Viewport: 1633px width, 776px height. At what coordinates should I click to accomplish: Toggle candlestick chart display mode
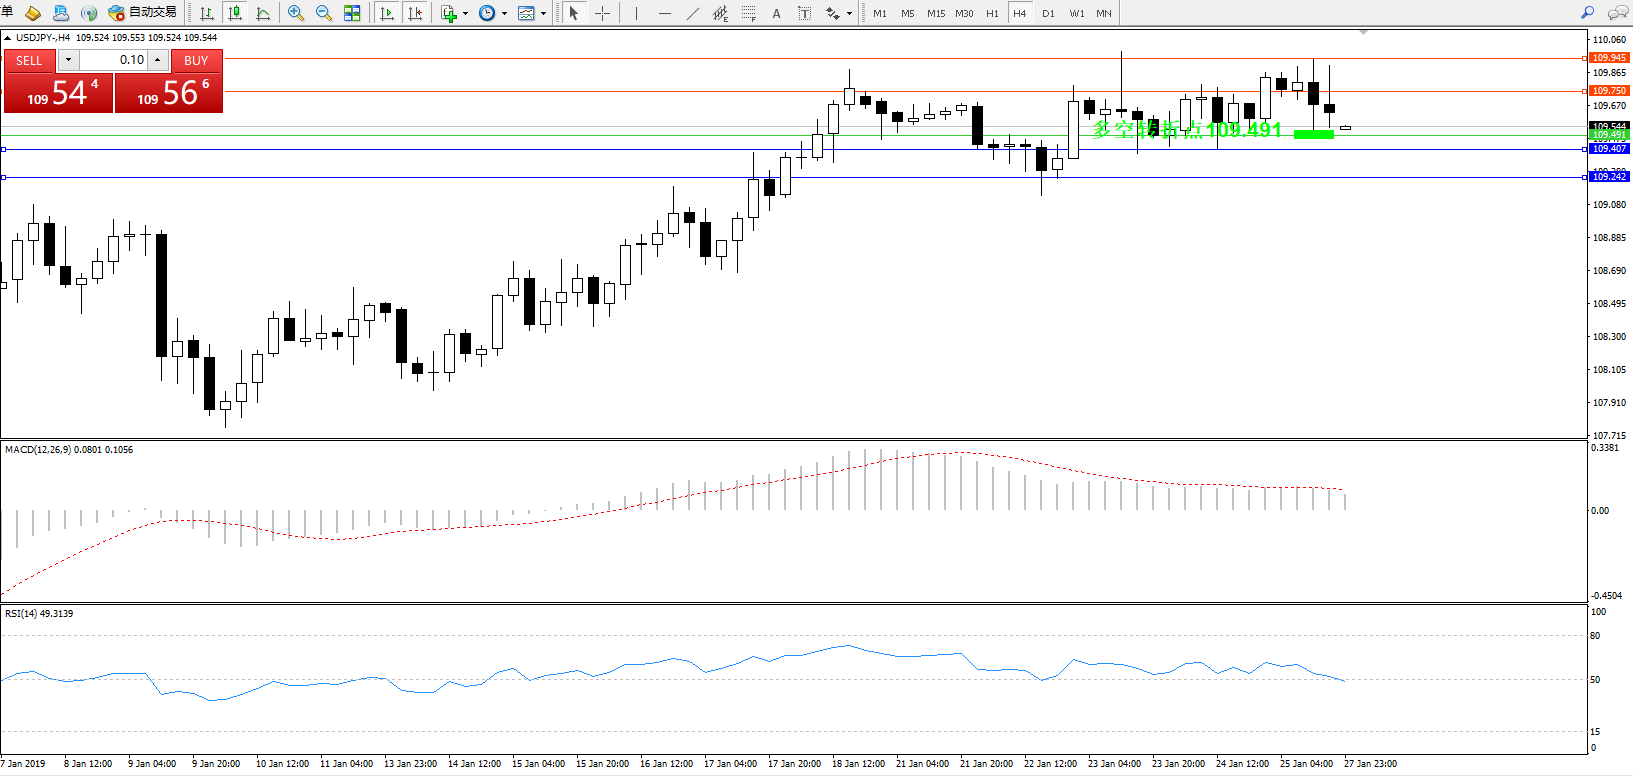235,13
